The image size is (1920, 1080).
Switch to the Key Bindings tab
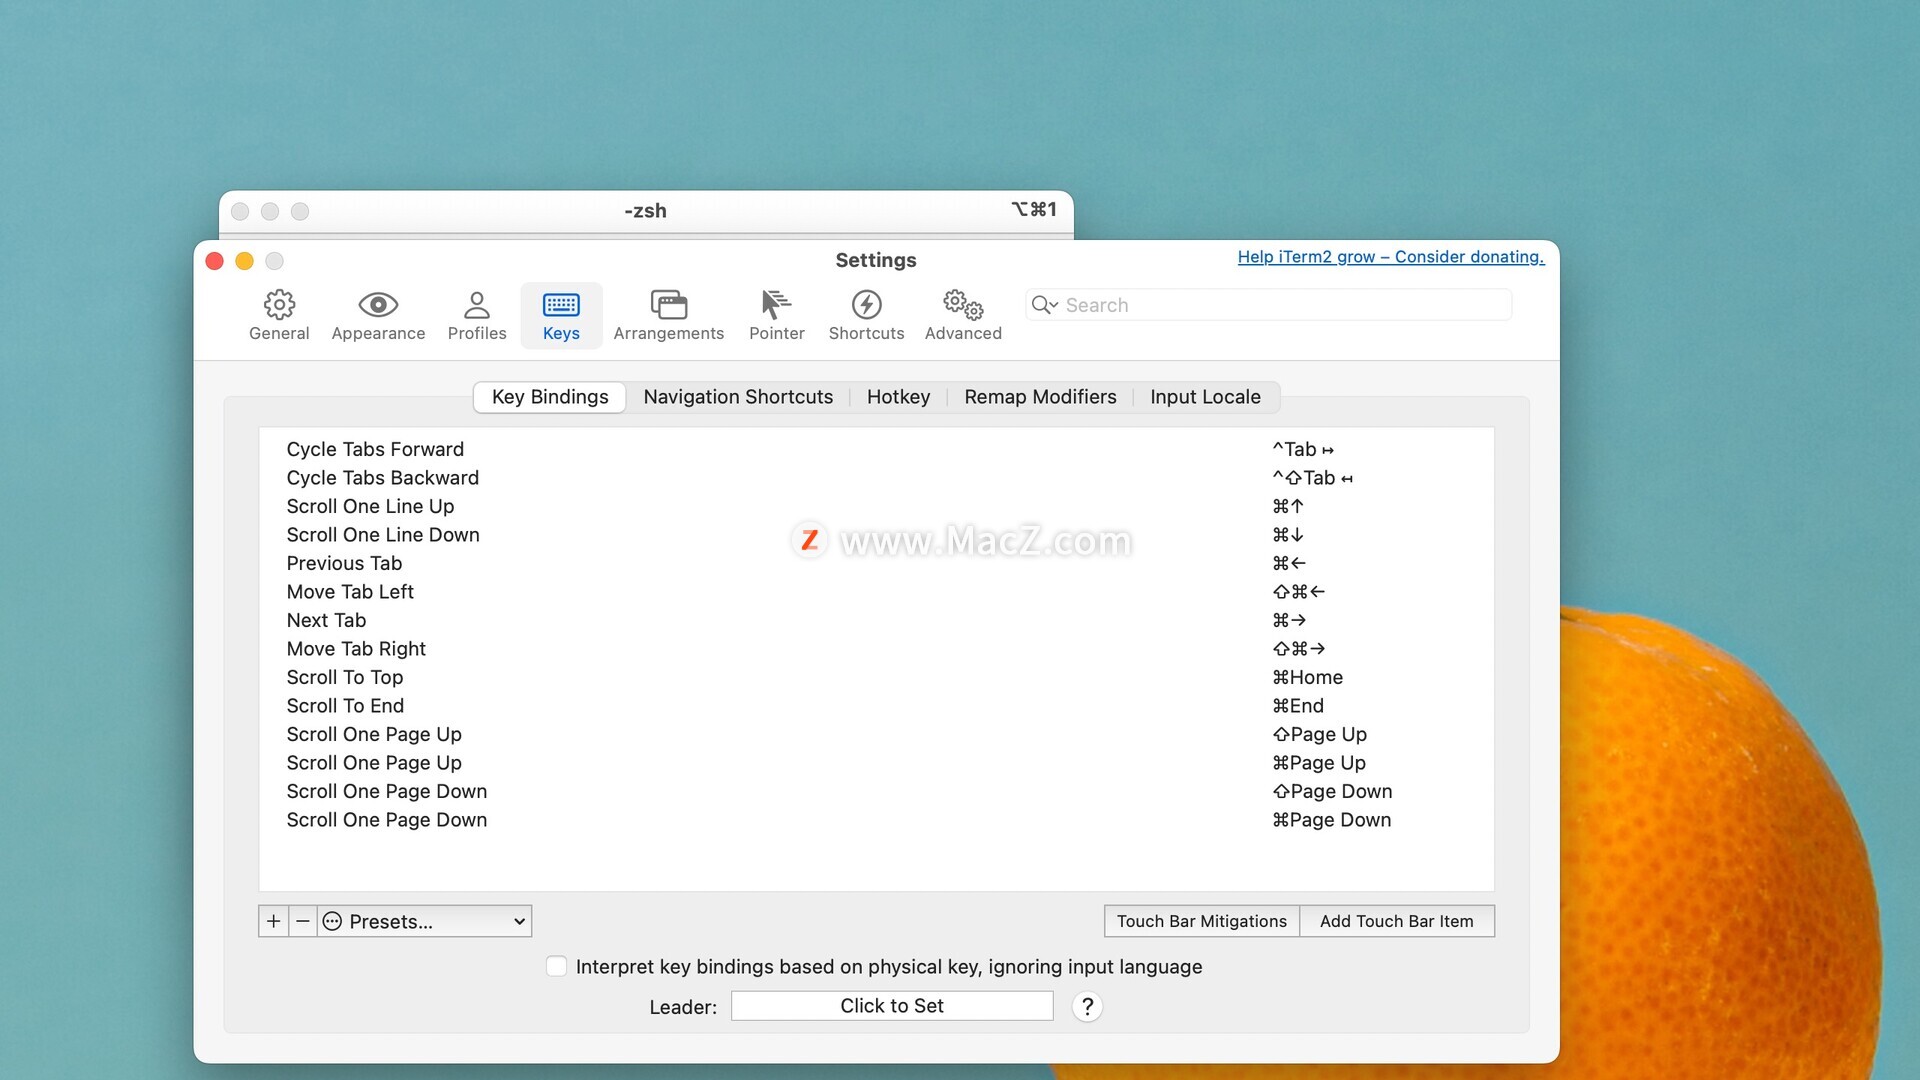tap(550, 397)
